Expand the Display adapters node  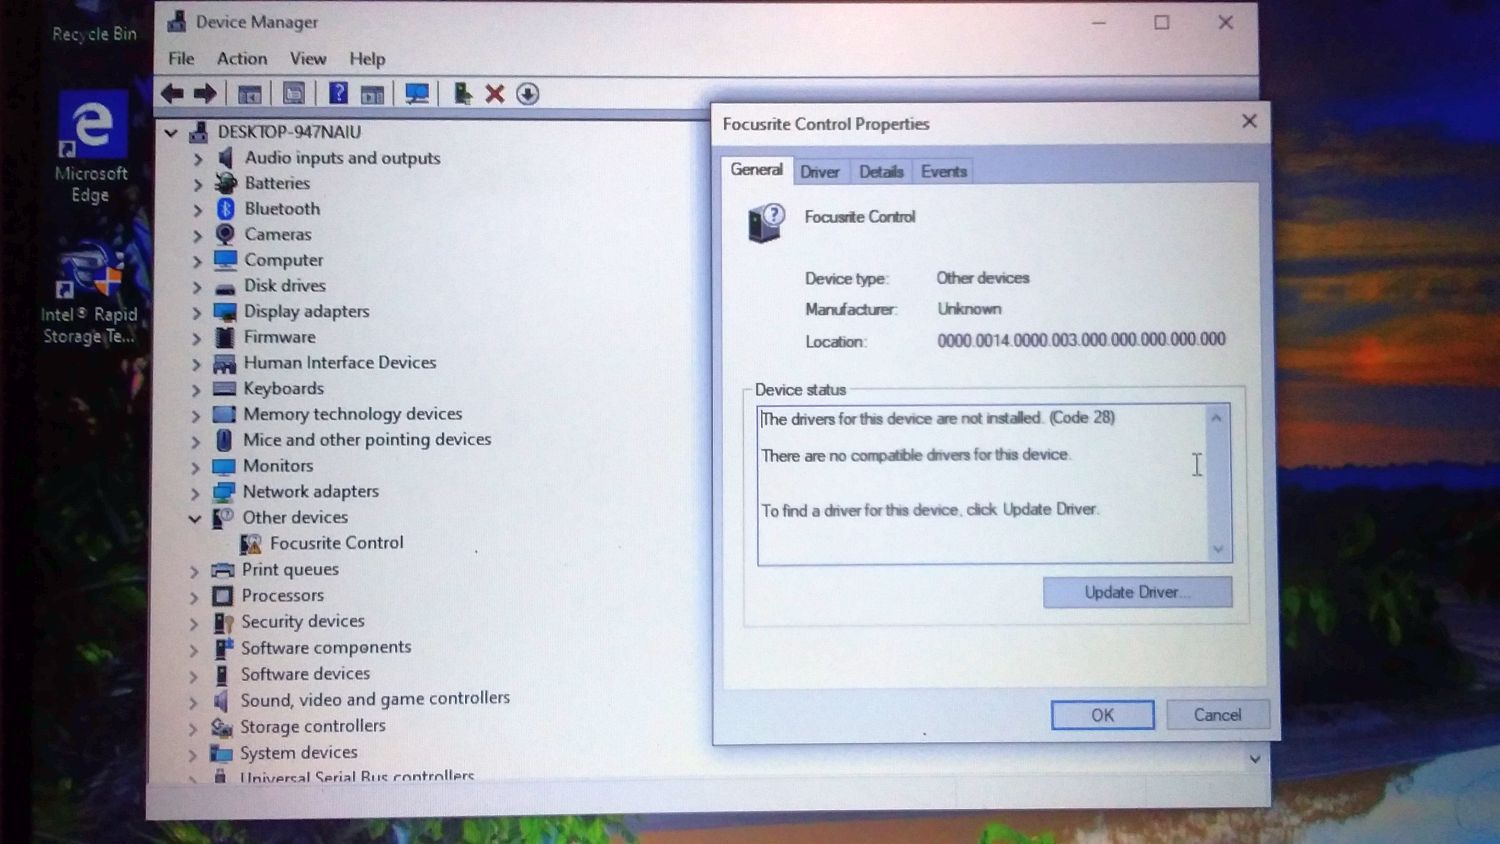click(x=197, y=313)
